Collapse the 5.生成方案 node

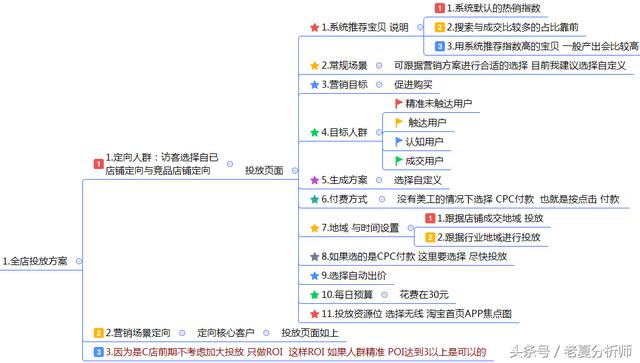pos(379,180)
